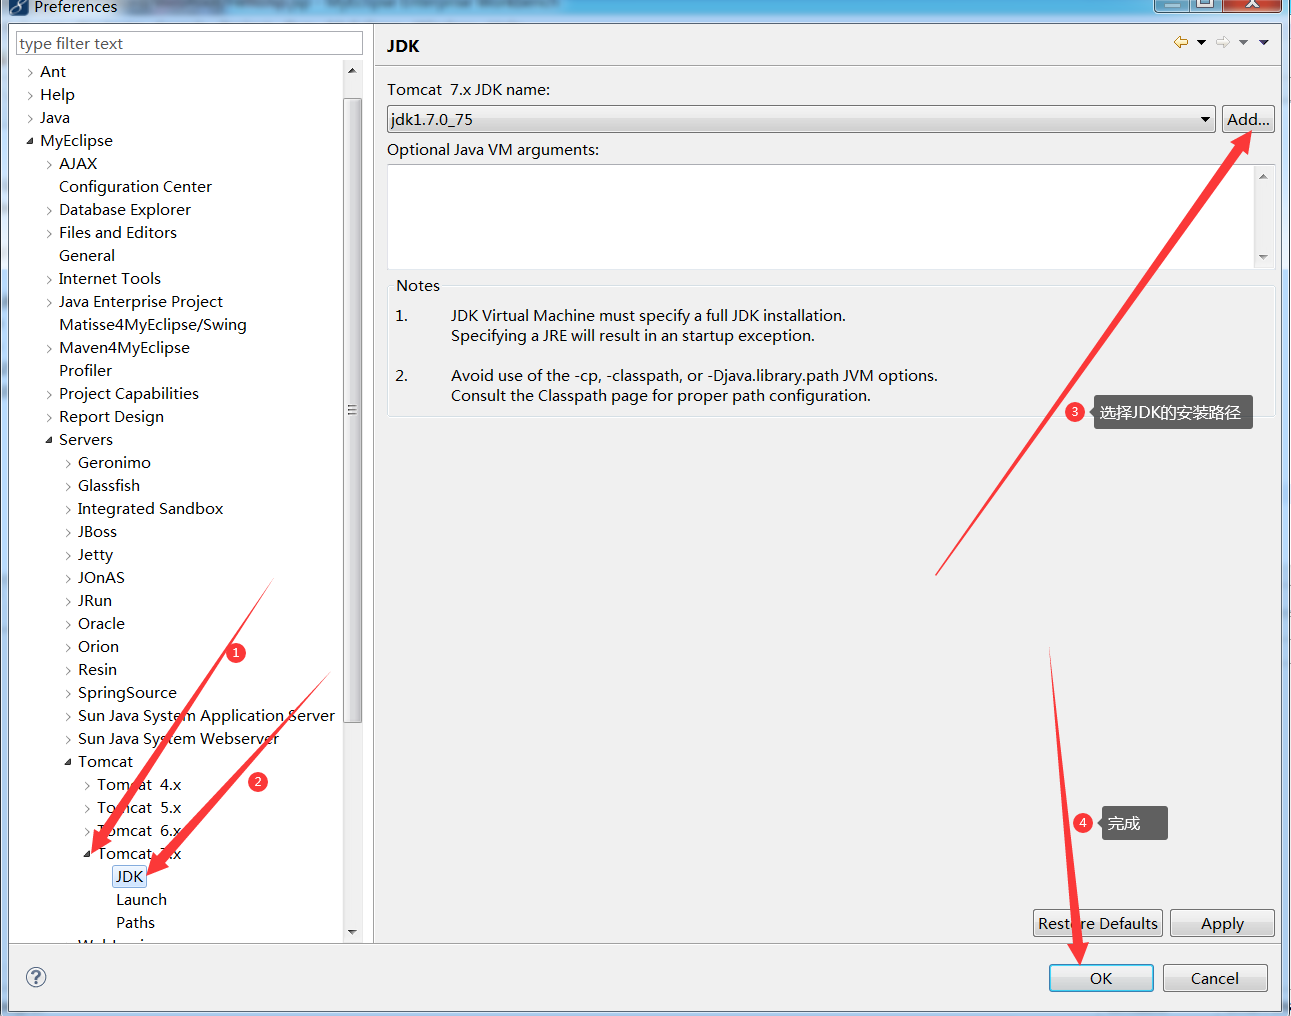Screen dimensions: 1291x1016
Task: Click VM arguments scrollbar up arrow
Action: 1263,176
